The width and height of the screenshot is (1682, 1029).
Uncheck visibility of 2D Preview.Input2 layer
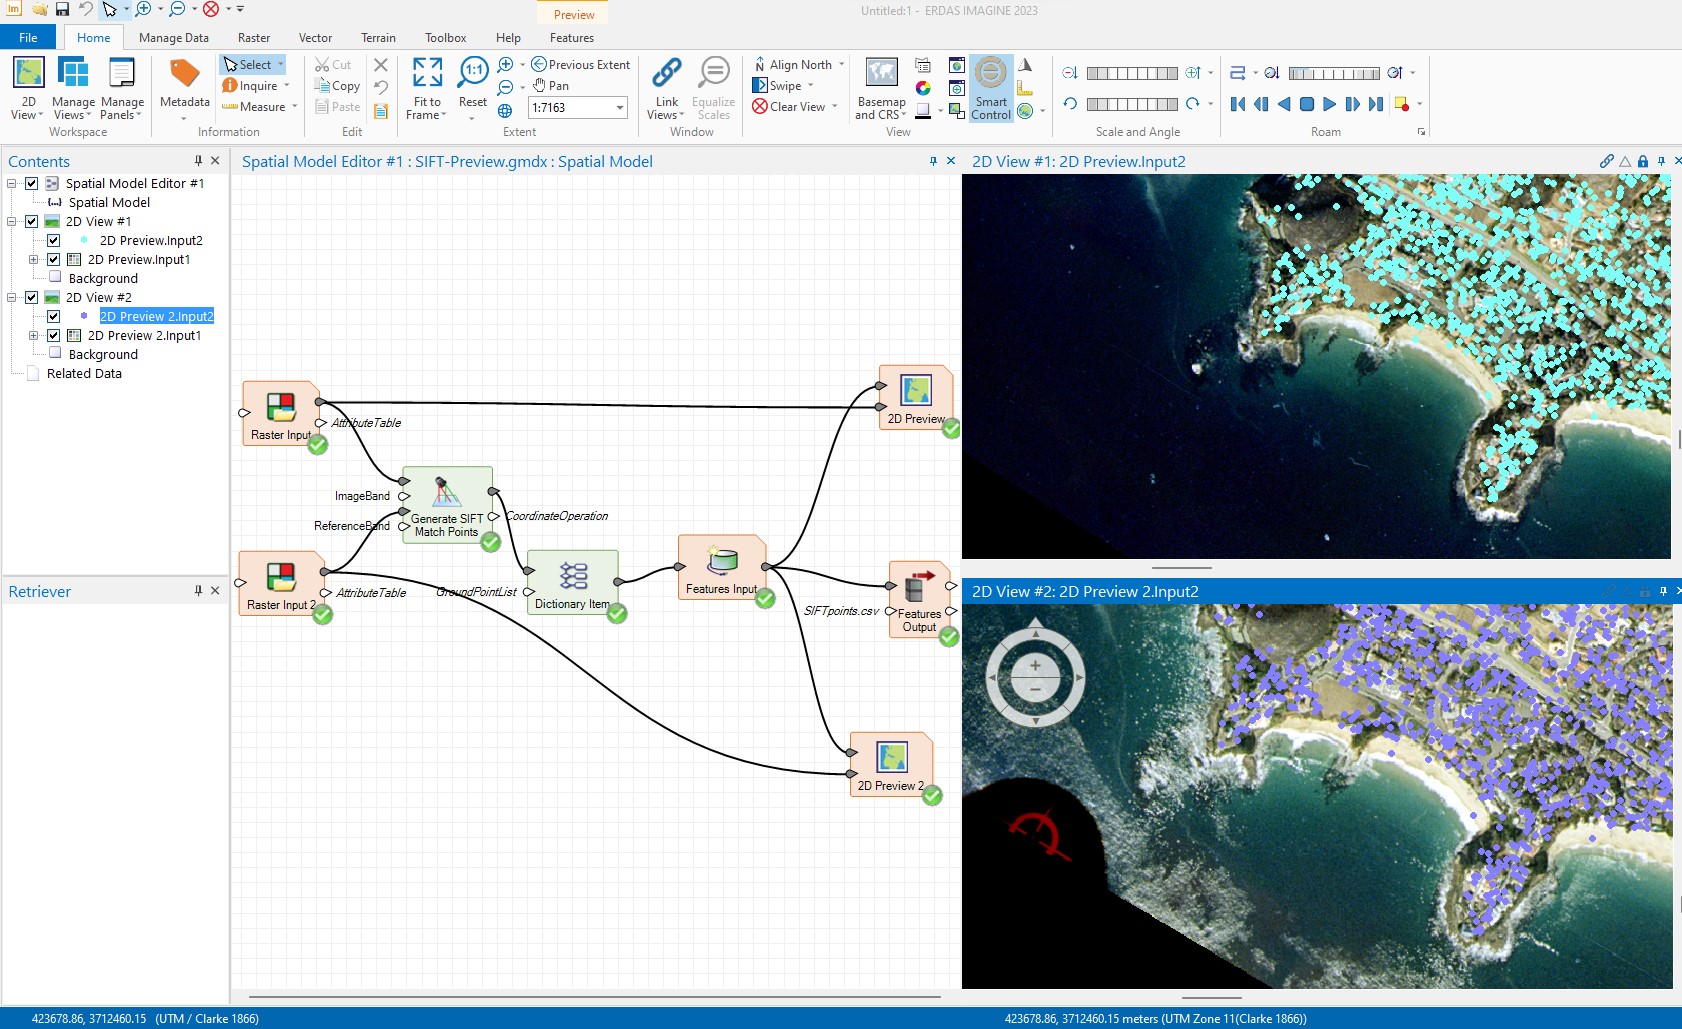tap(53, 240)
